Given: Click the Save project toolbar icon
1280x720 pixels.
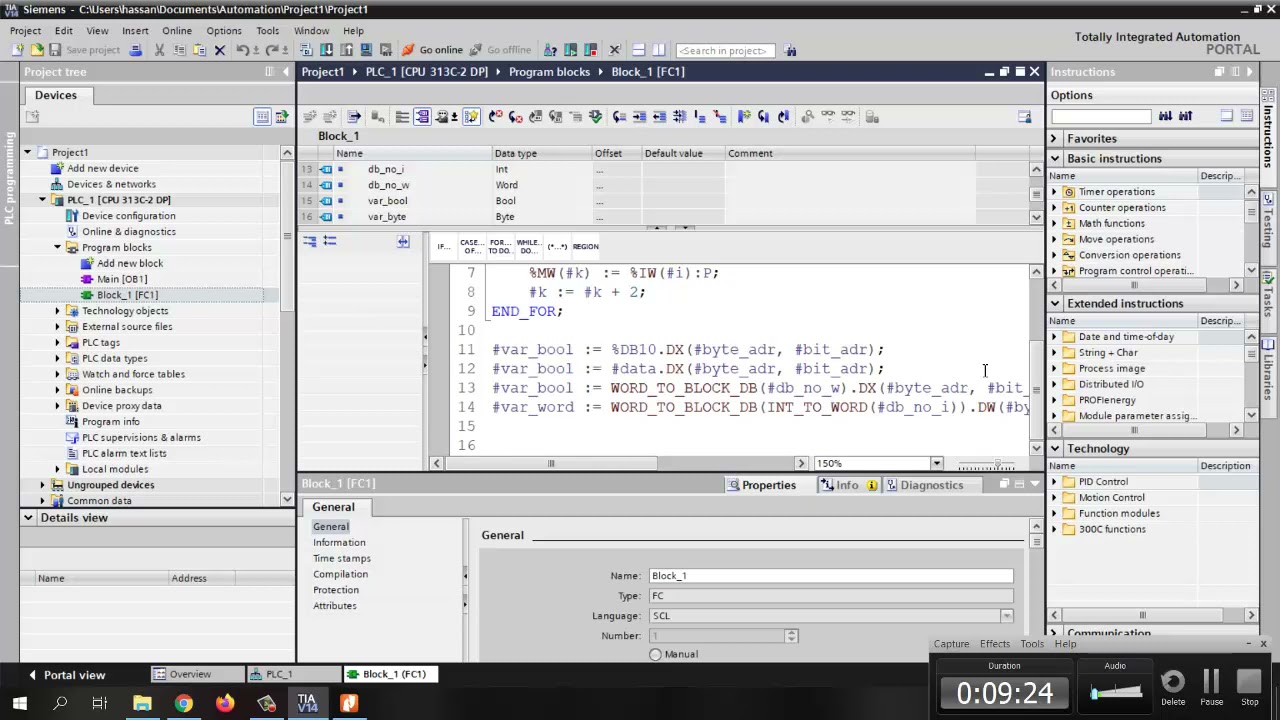Looking at the screenshot, I should point(55,50).
